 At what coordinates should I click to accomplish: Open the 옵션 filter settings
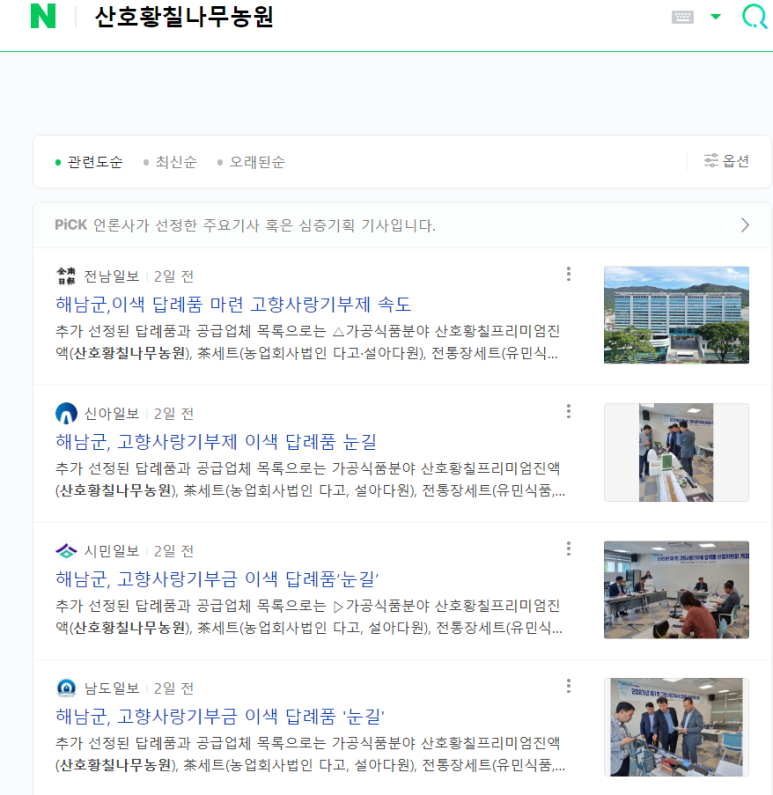click(x=726, y=161)
